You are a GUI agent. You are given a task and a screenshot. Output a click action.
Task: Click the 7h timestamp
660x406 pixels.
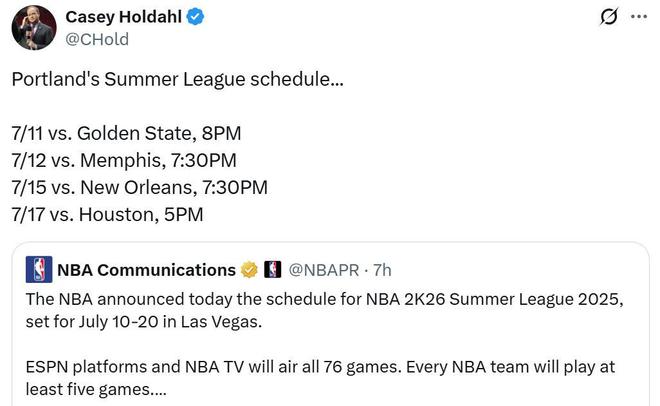[382, 270]
